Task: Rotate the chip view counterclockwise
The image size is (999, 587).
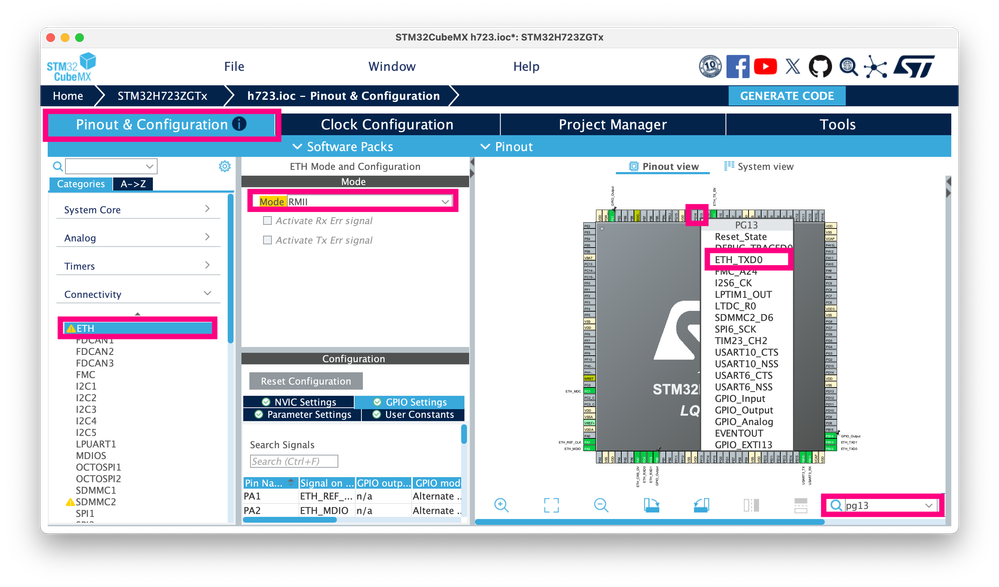Action: 701,505
